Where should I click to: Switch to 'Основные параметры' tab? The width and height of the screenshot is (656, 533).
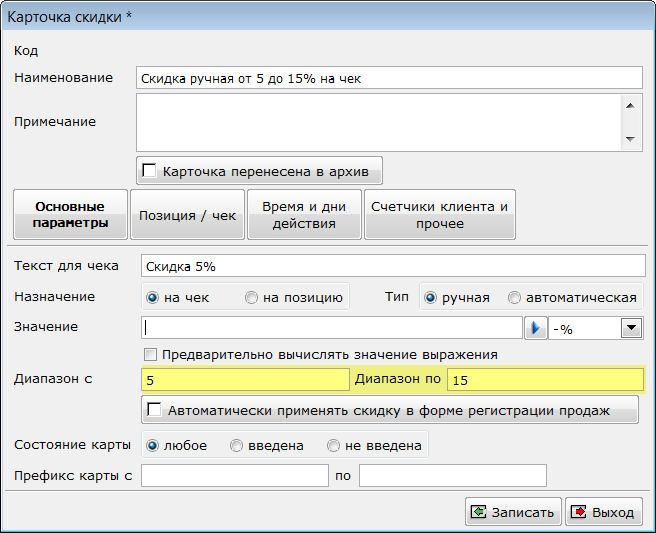(70, 215)
